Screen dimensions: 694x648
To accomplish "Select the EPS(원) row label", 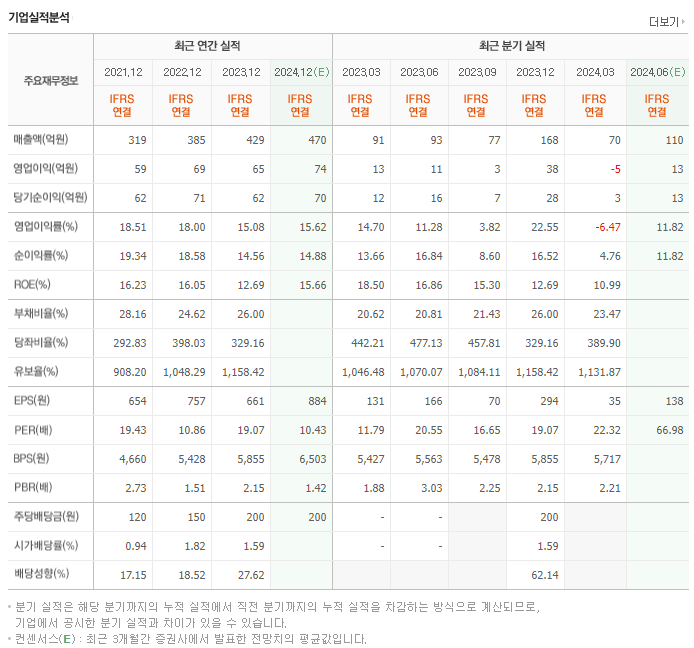I will tap(32, 401).
